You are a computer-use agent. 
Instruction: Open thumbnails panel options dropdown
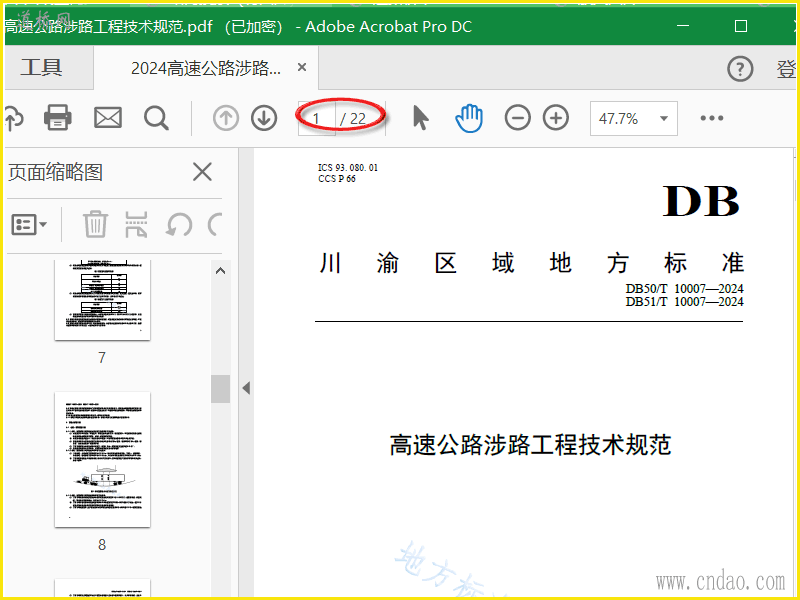(x=29, y=224)
